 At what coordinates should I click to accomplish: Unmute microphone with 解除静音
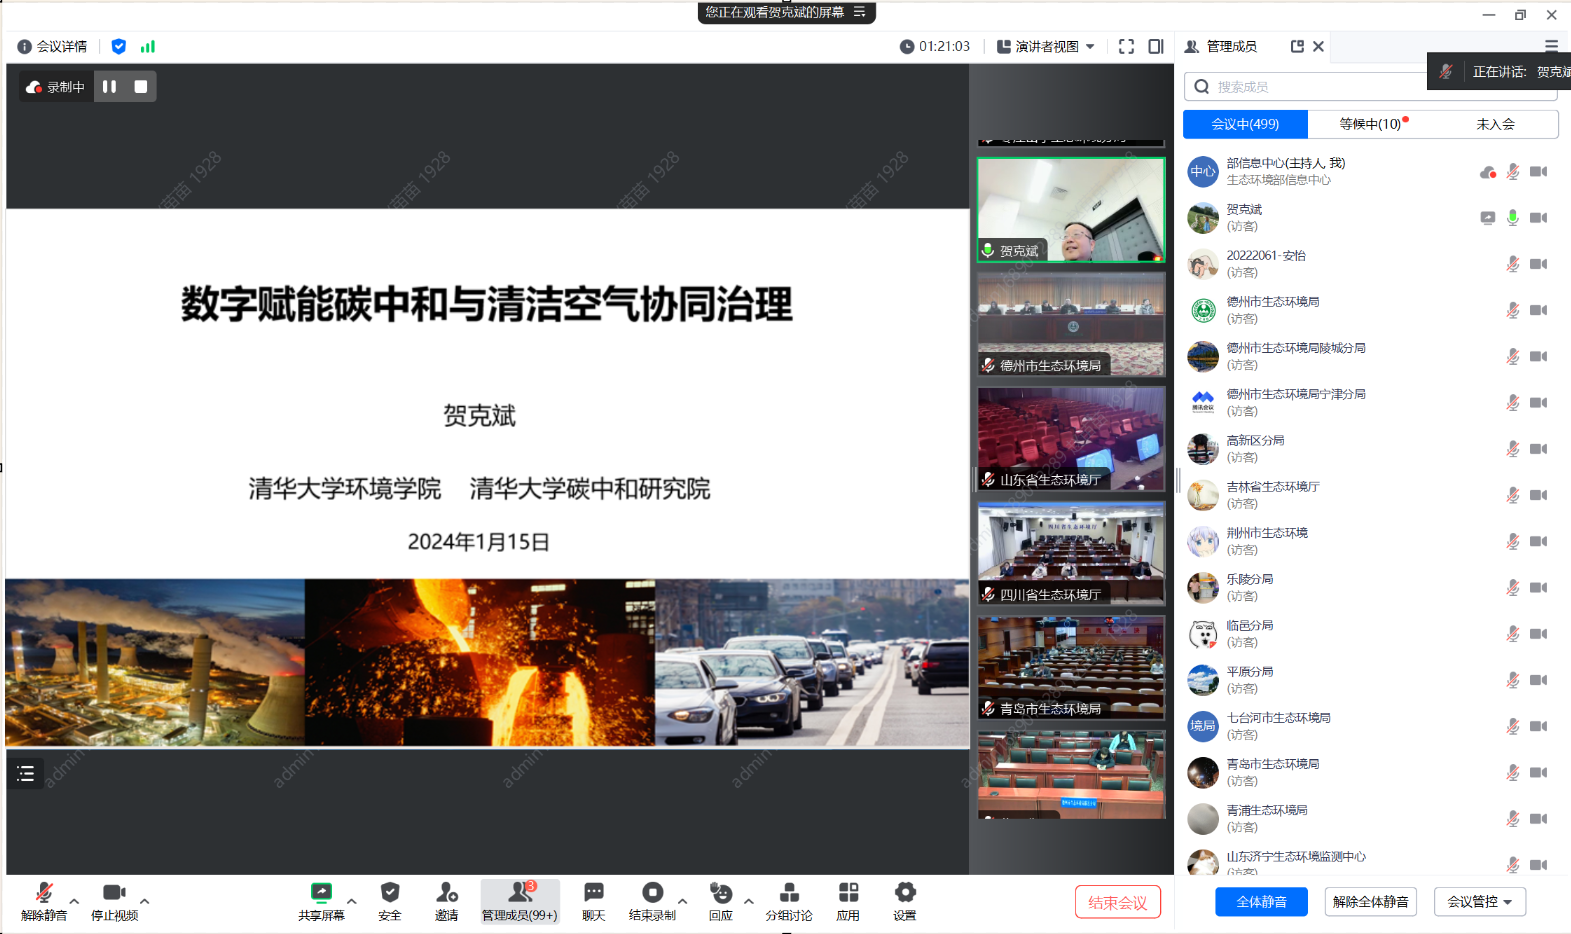pyautogui.click(x=44, y=893)
